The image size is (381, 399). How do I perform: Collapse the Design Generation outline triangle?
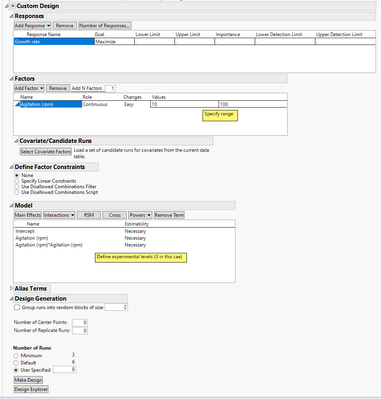point(12,299)
